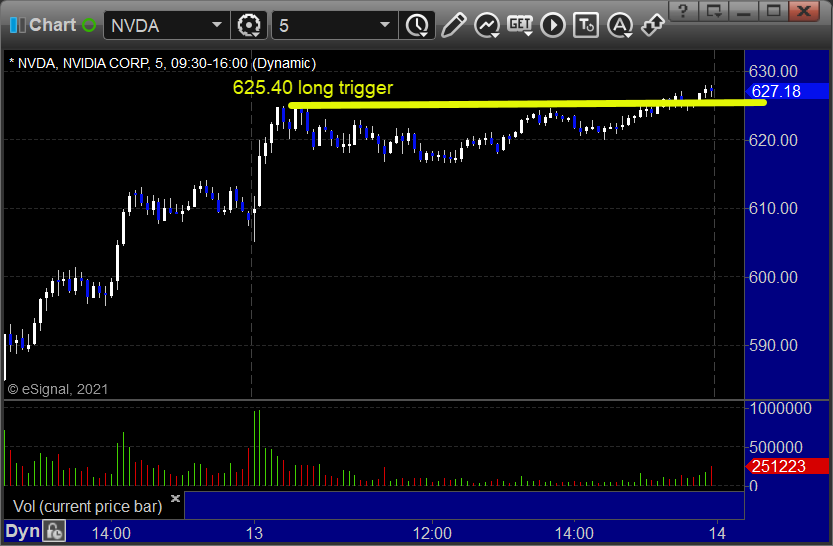833x546 pixels.
Task: Expand the NVDA symbol dropdown arrow
Action: [x=217, y=25]
